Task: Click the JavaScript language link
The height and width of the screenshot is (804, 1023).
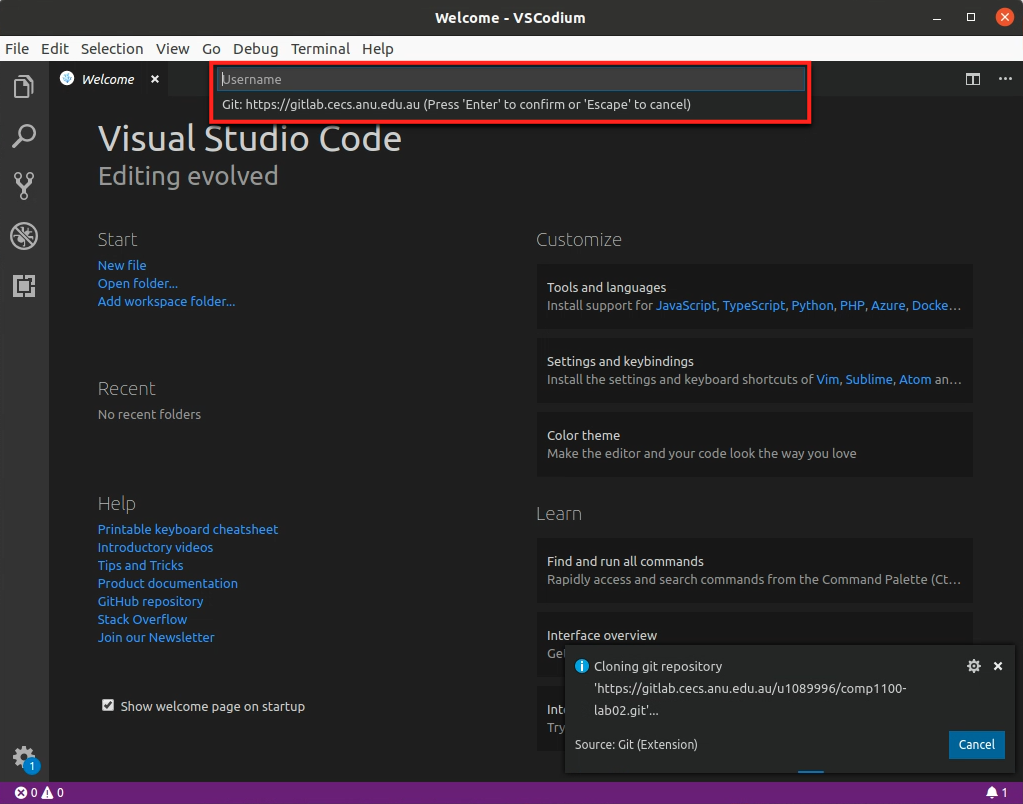Action: [x=686, y=305]
